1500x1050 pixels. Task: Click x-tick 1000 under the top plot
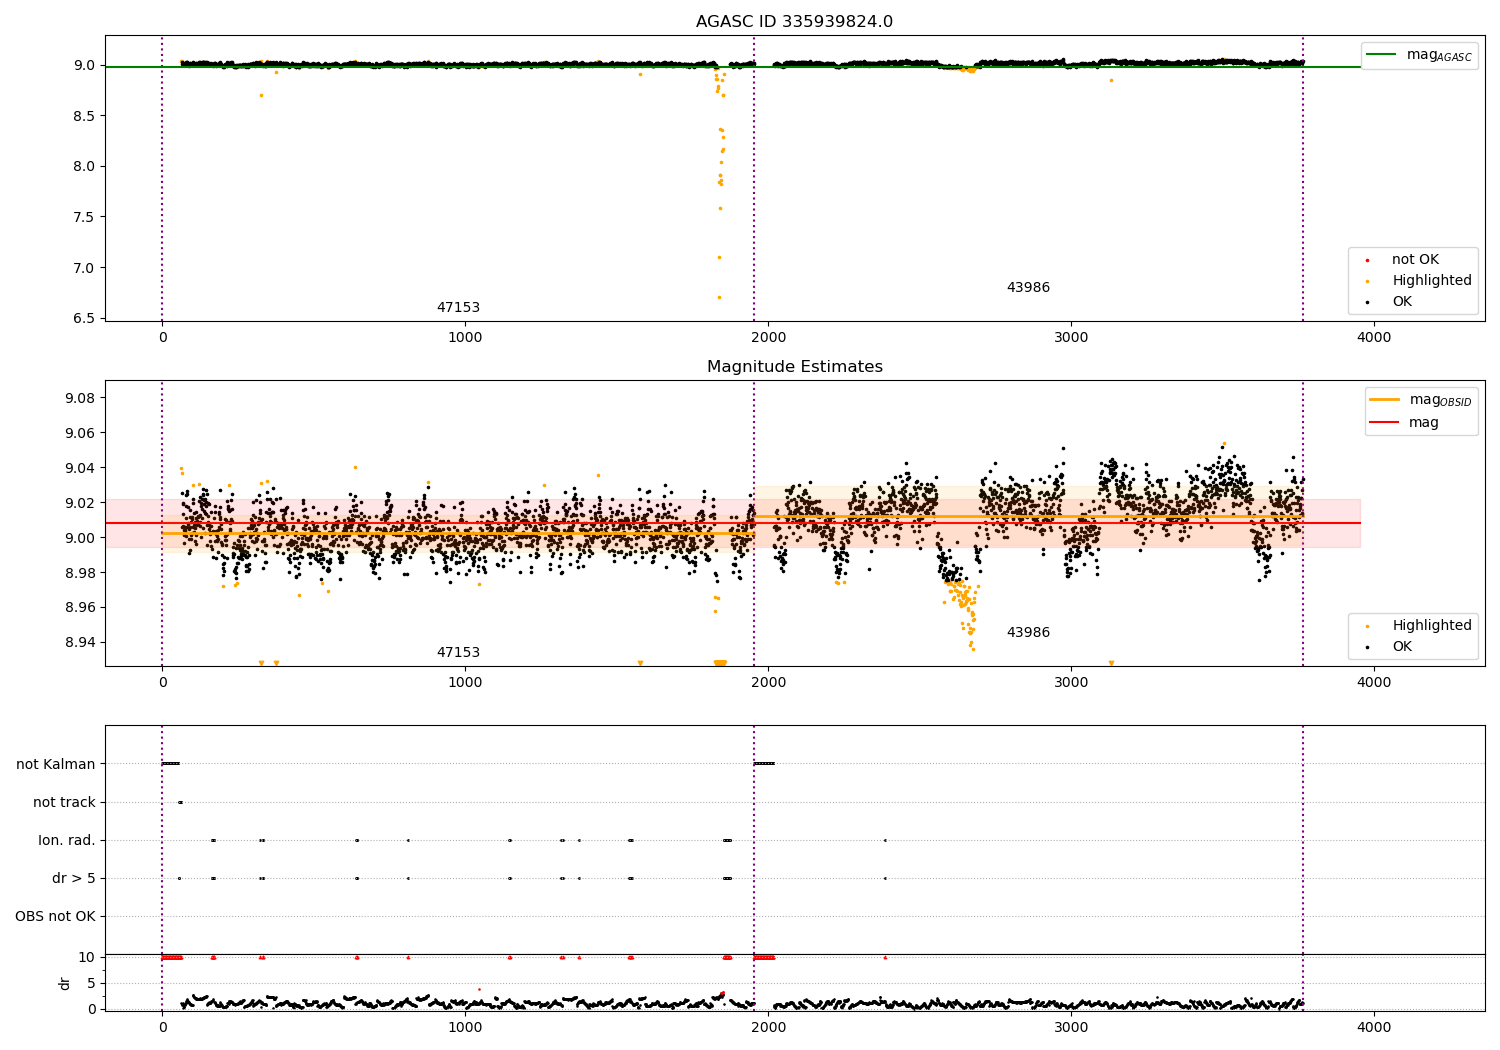click(x=465, y=338)
